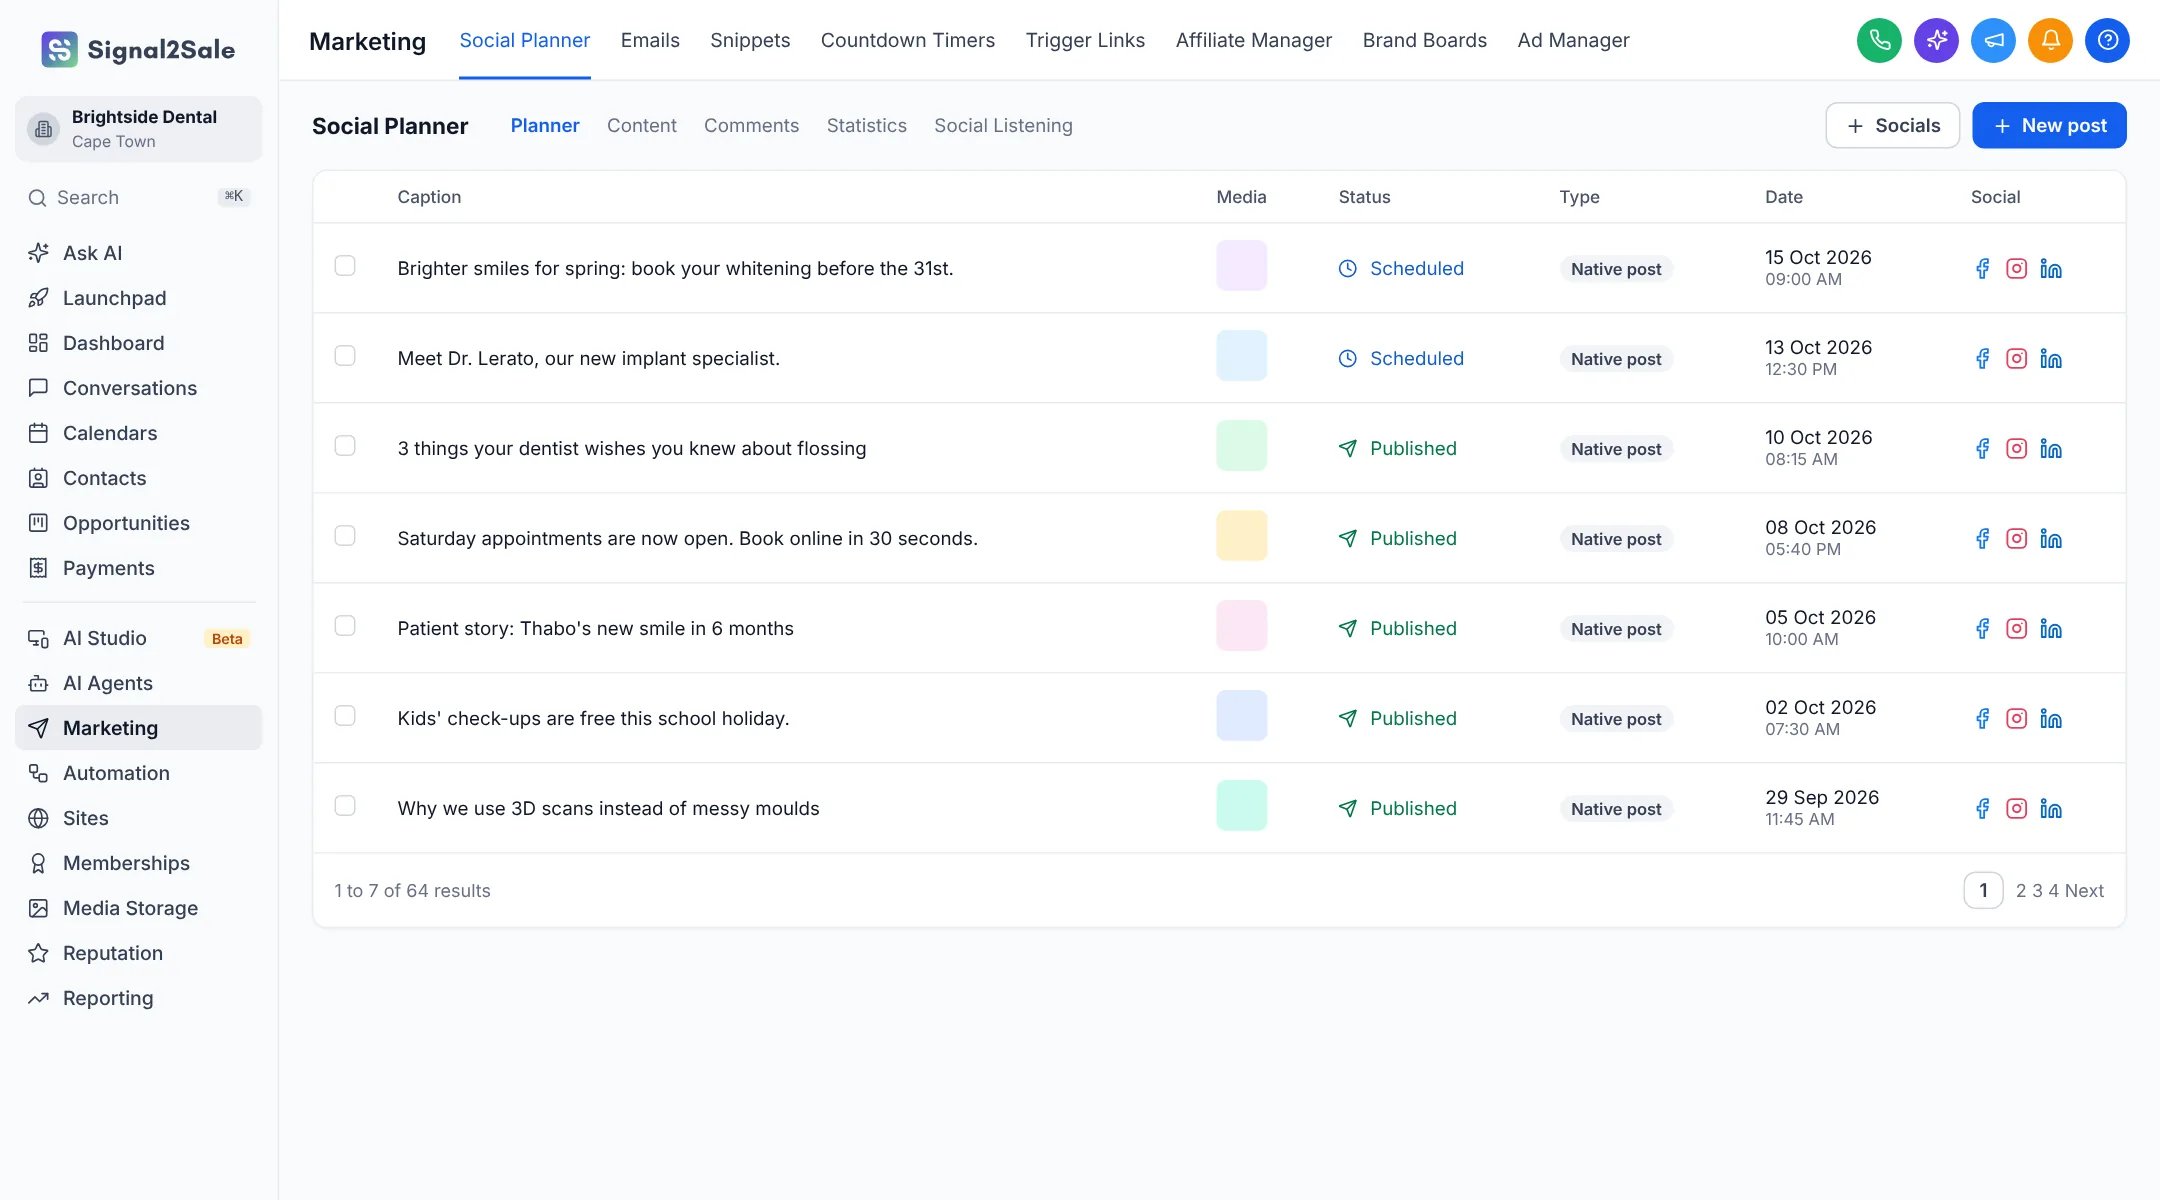
Task: Click the blue megaphone announcements icon
Action: coord(1993,40)
